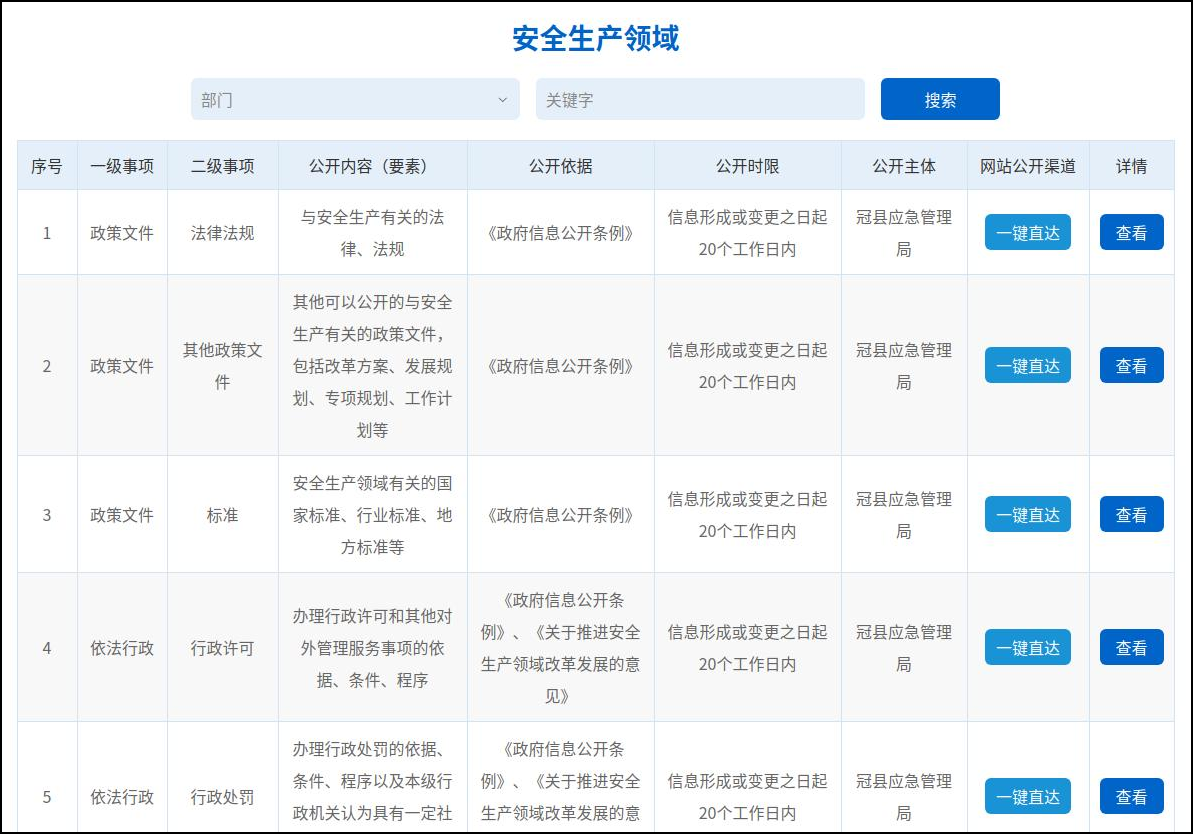Open 查看 for row 4 行政许可
1193x834 pixels.
[x=1131, y=648]
